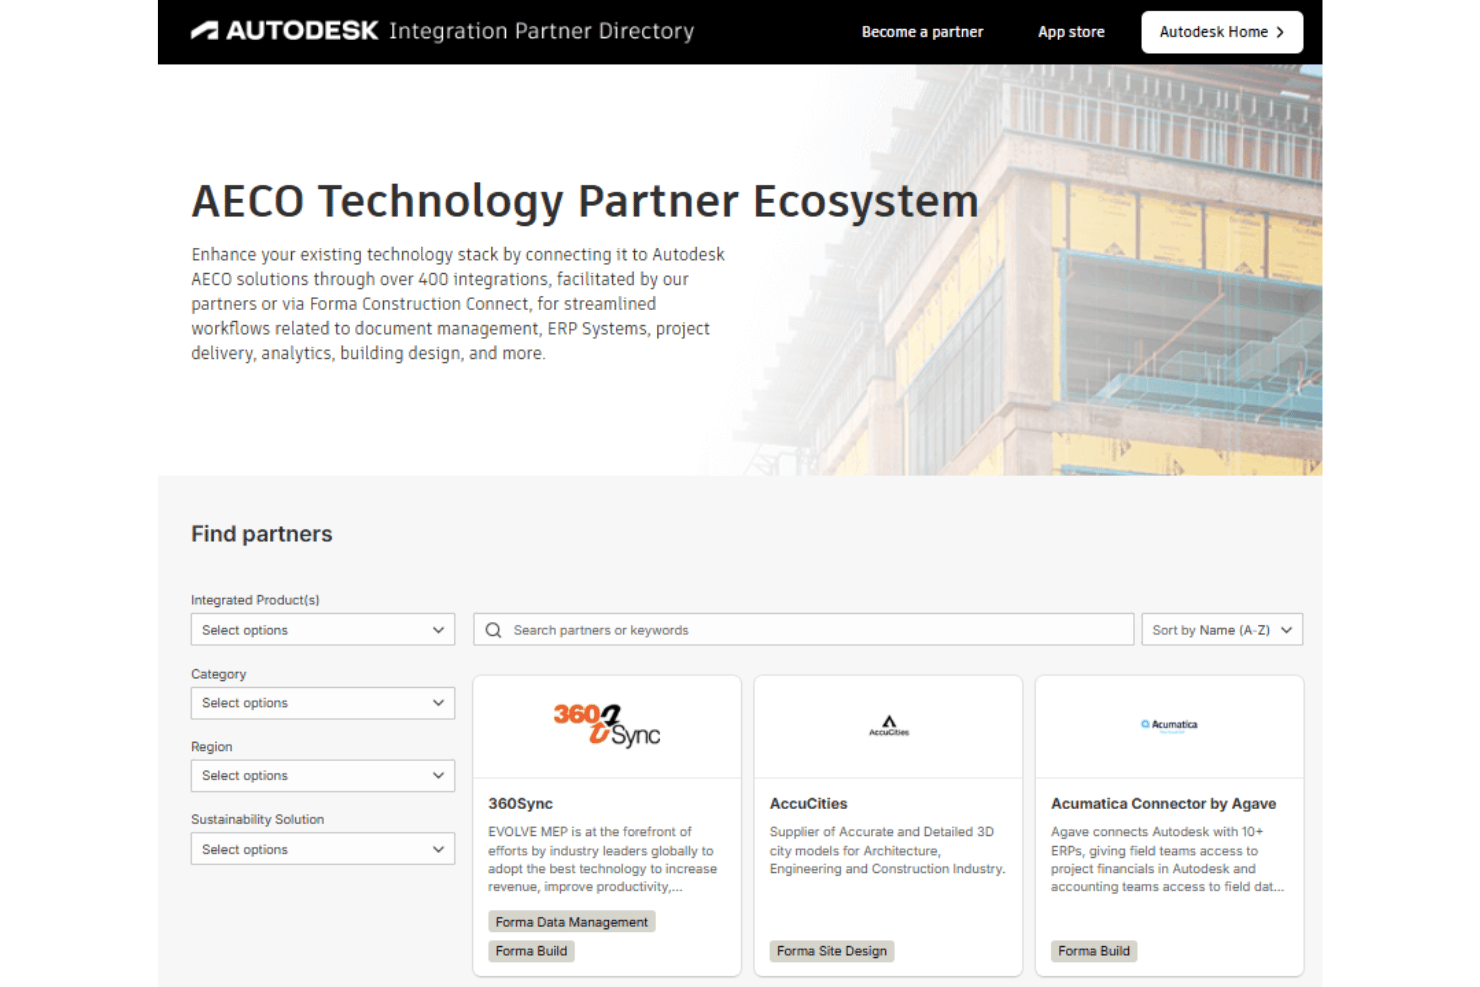Click Integration Partner Directory title

[x=542, y=31]
